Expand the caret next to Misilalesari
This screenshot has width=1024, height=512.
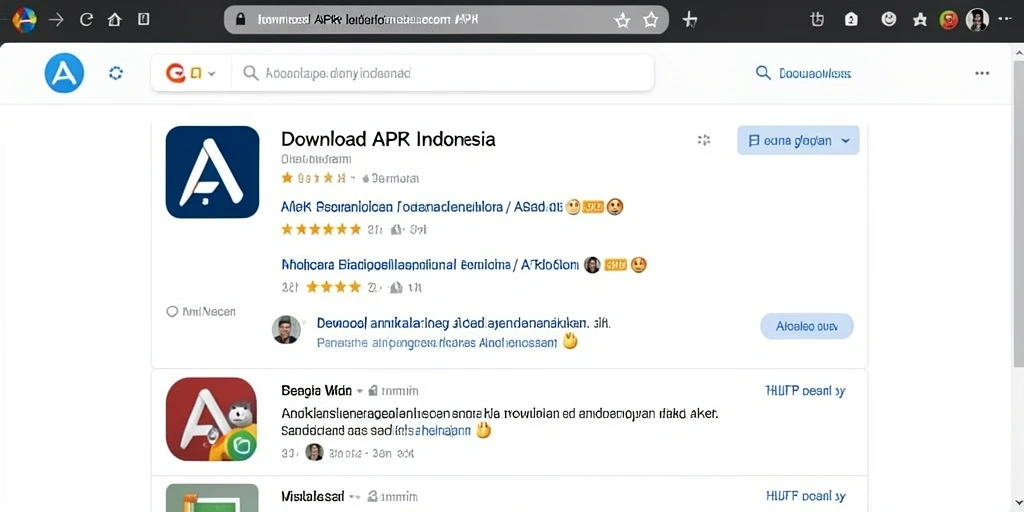(356, 497)
